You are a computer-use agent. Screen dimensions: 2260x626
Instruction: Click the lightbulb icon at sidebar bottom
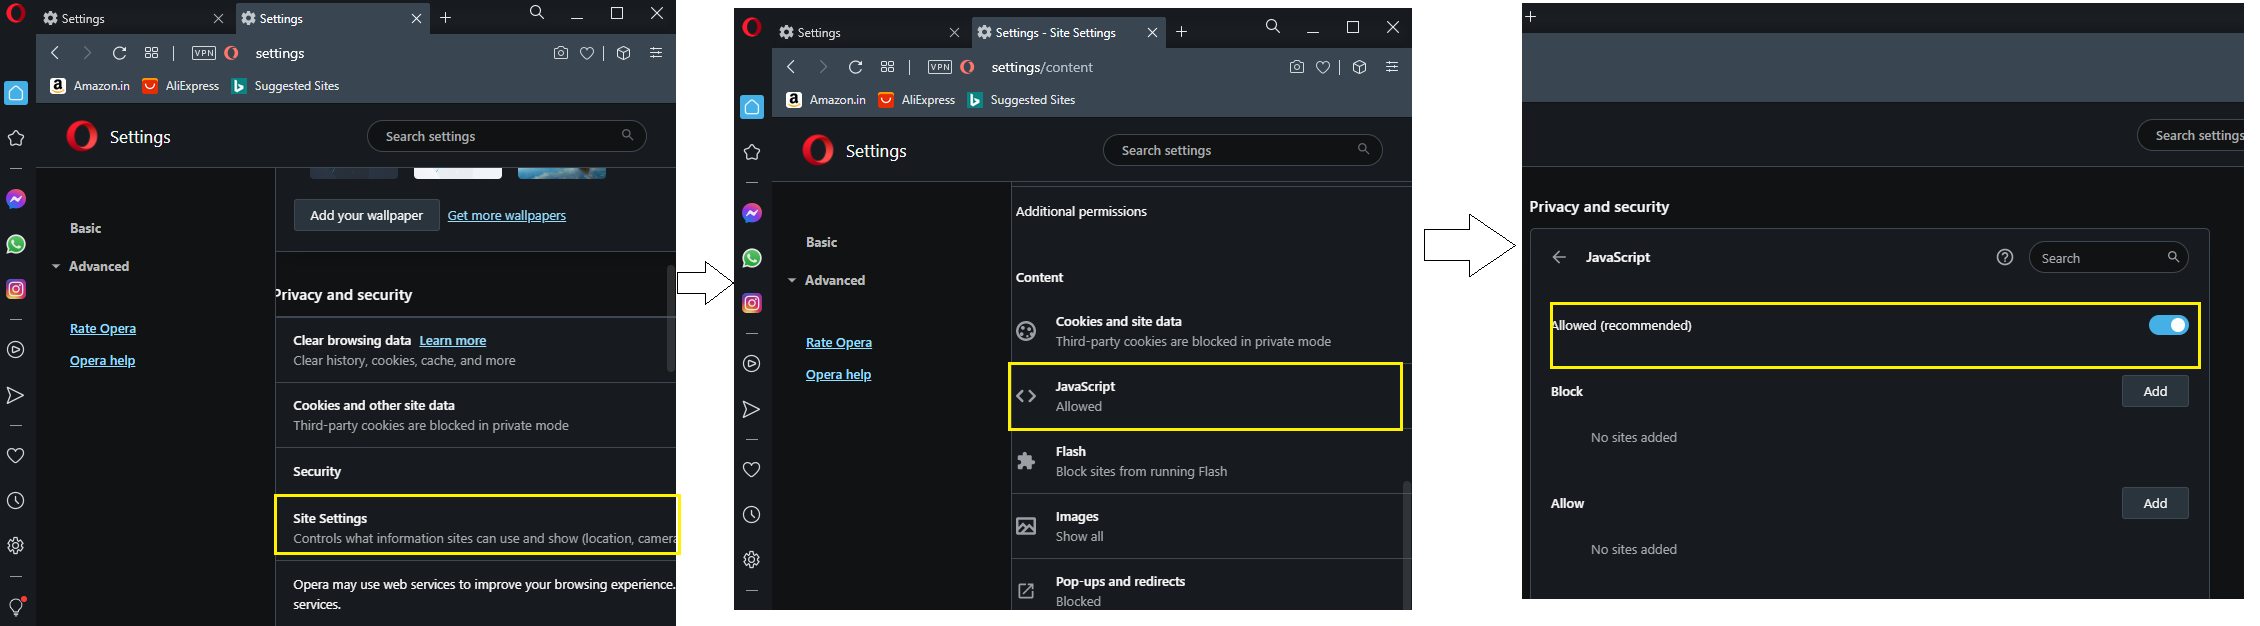(16, 607)
